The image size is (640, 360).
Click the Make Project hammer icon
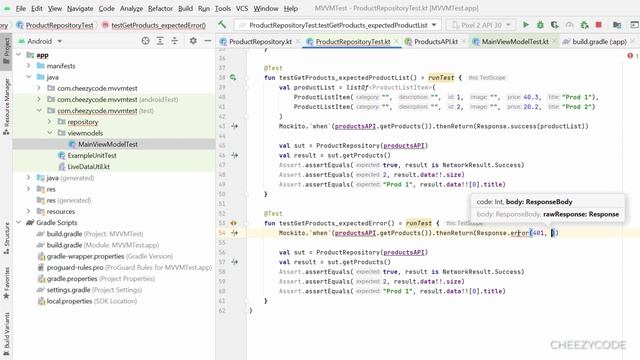coord(222,25)
